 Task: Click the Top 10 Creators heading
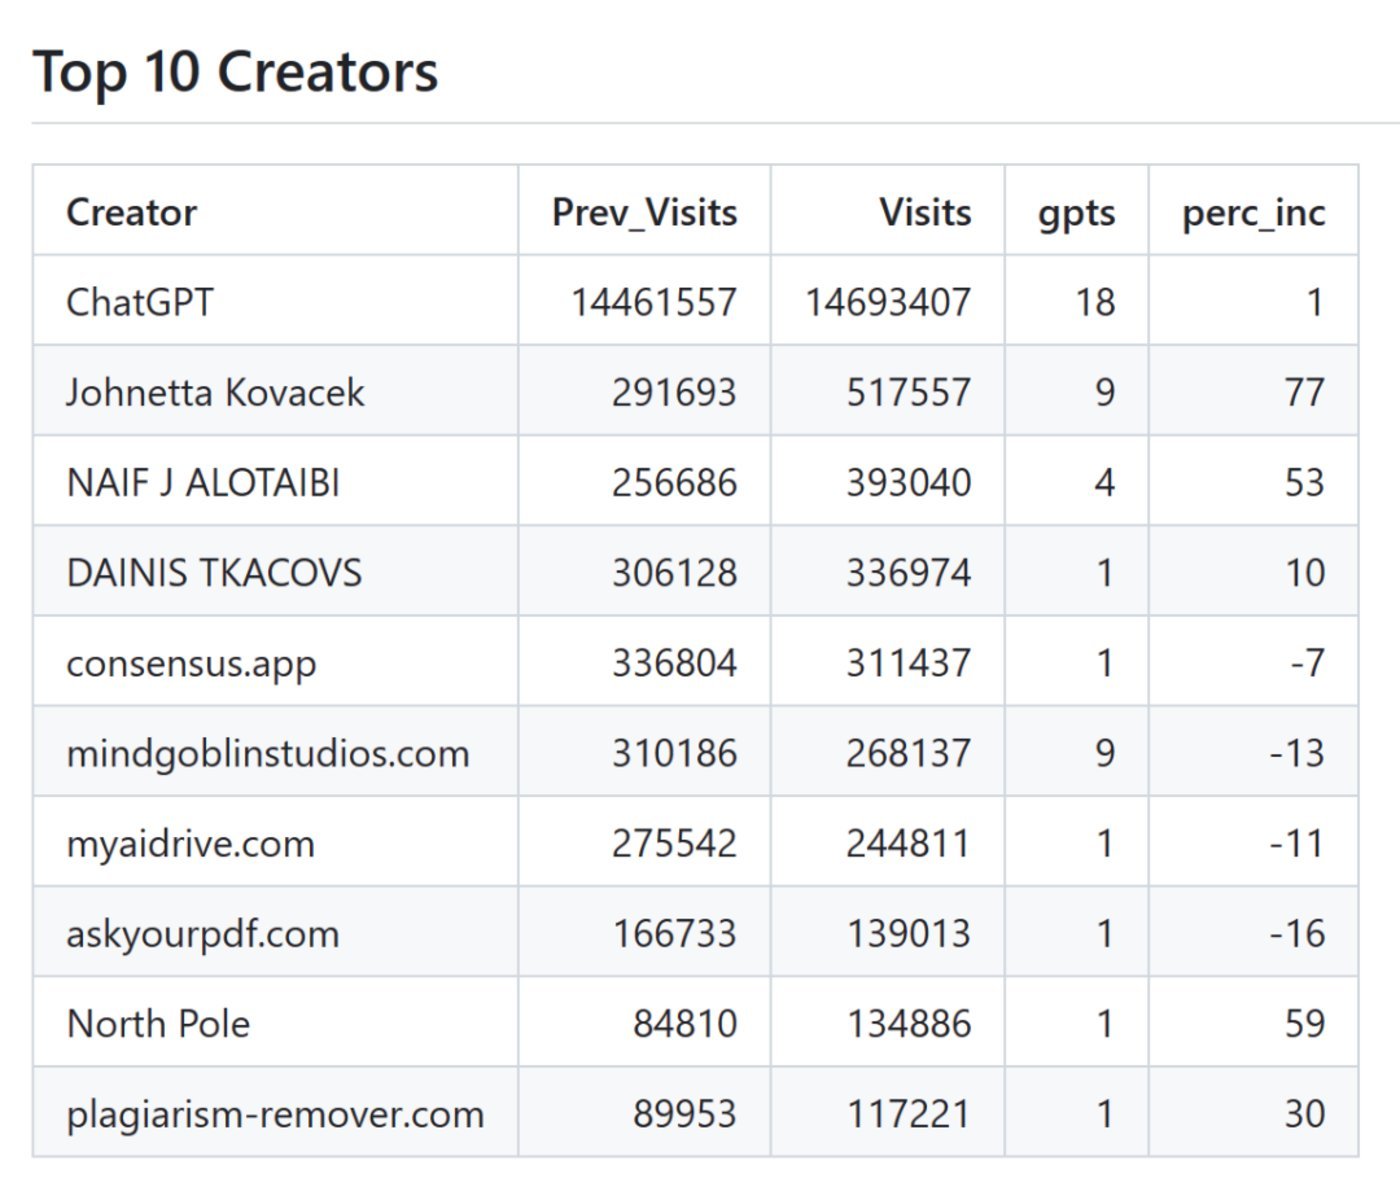point(236,72)
